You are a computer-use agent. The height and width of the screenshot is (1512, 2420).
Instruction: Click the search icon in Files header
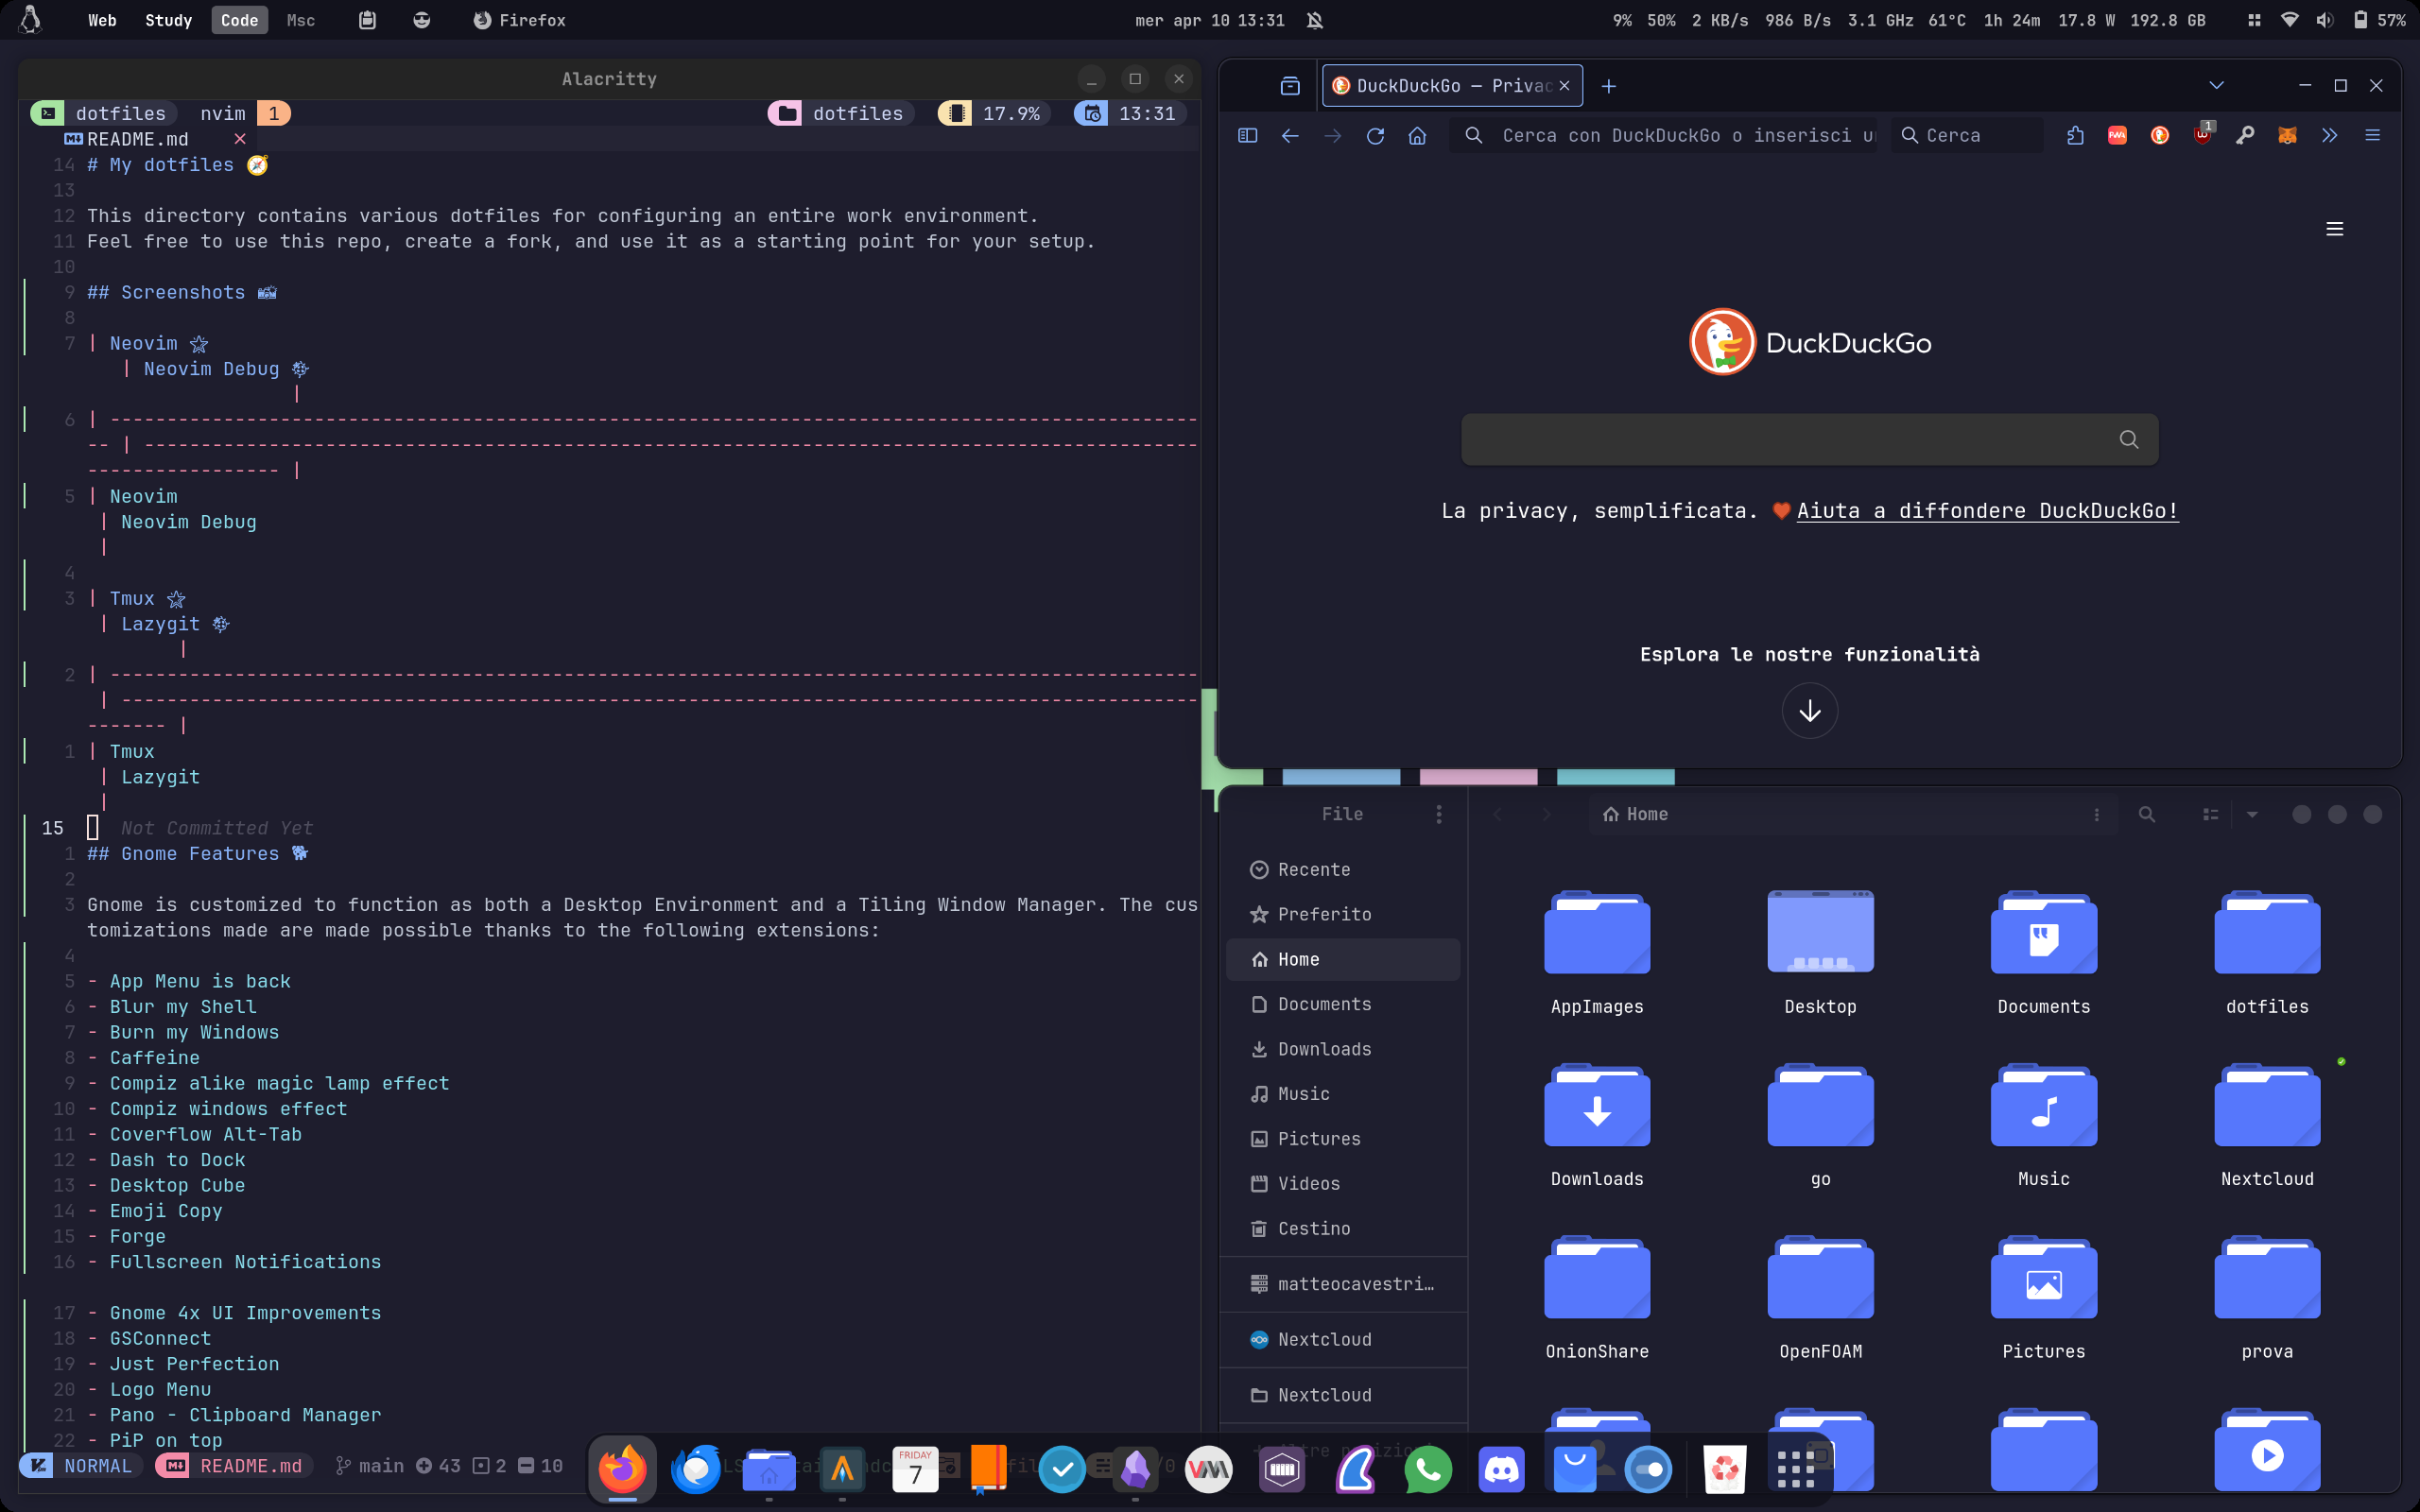[2146, 814]
